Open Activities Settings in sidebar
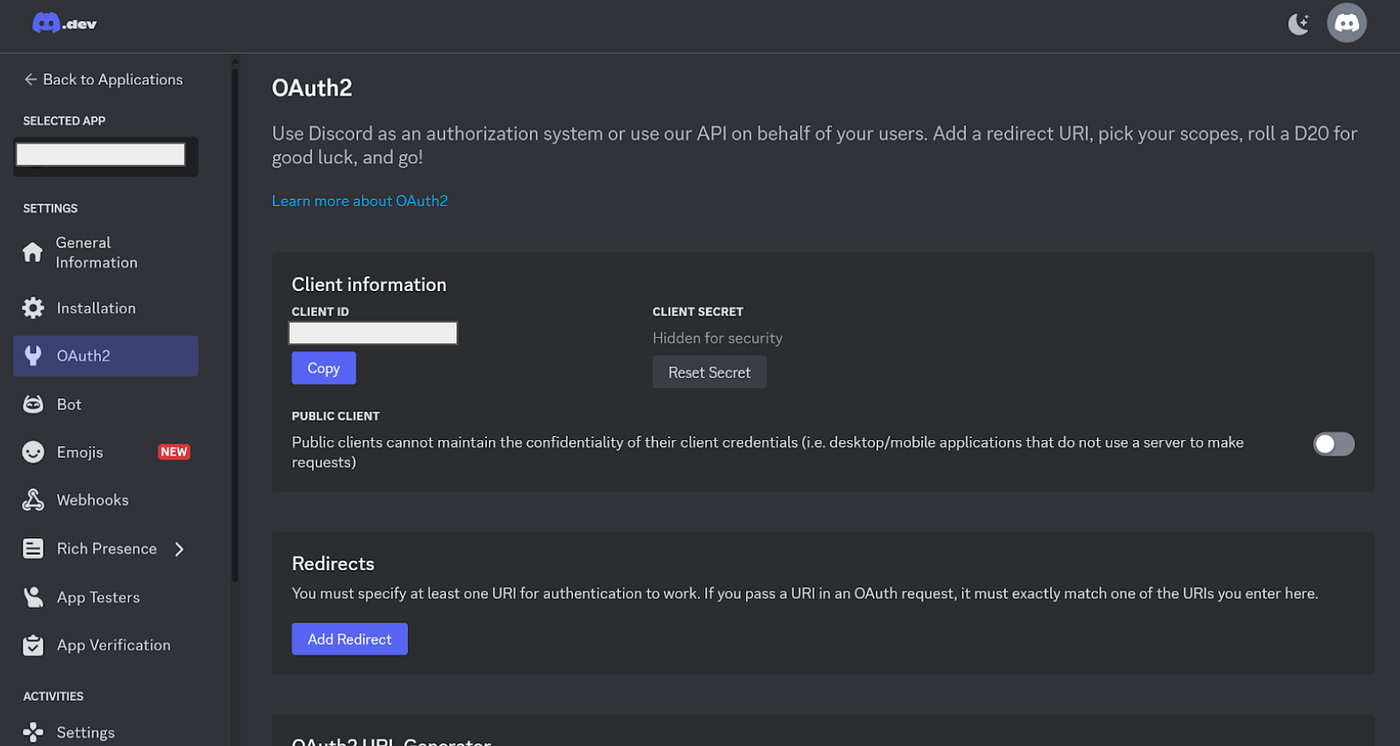1400x746 pixels. tap(106, 732)
